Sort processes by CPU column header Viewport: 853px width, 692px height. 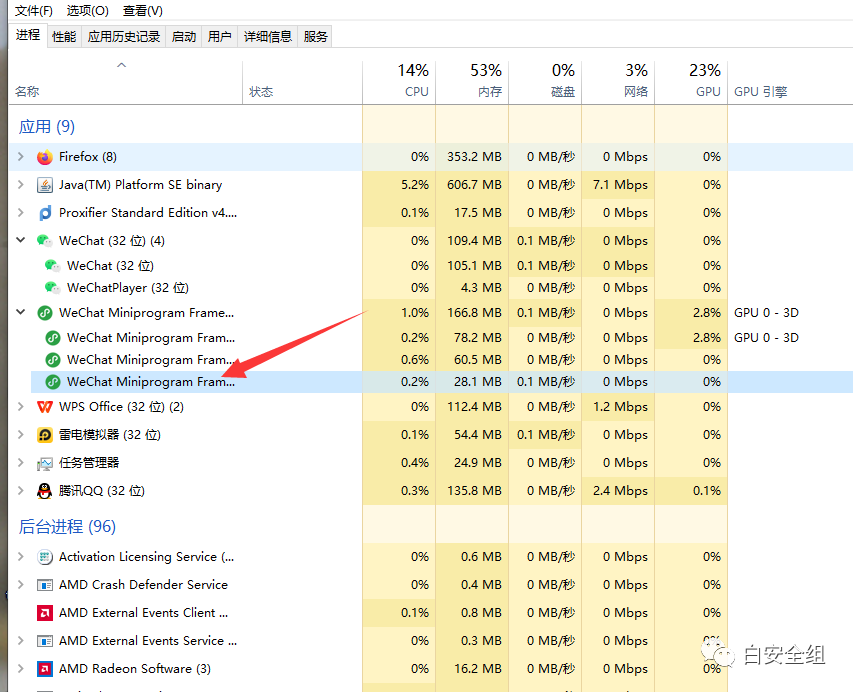point(399,82)
